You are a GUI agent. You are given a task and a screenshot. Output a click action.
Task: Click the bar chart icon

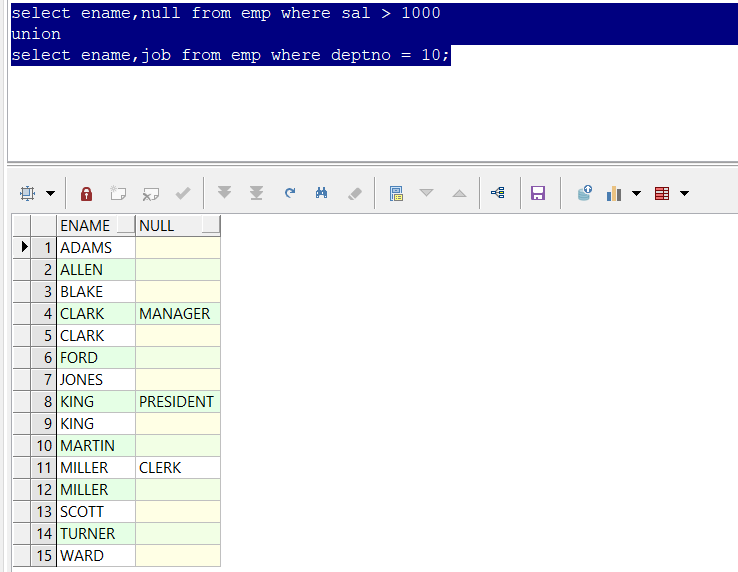(614, 193)
